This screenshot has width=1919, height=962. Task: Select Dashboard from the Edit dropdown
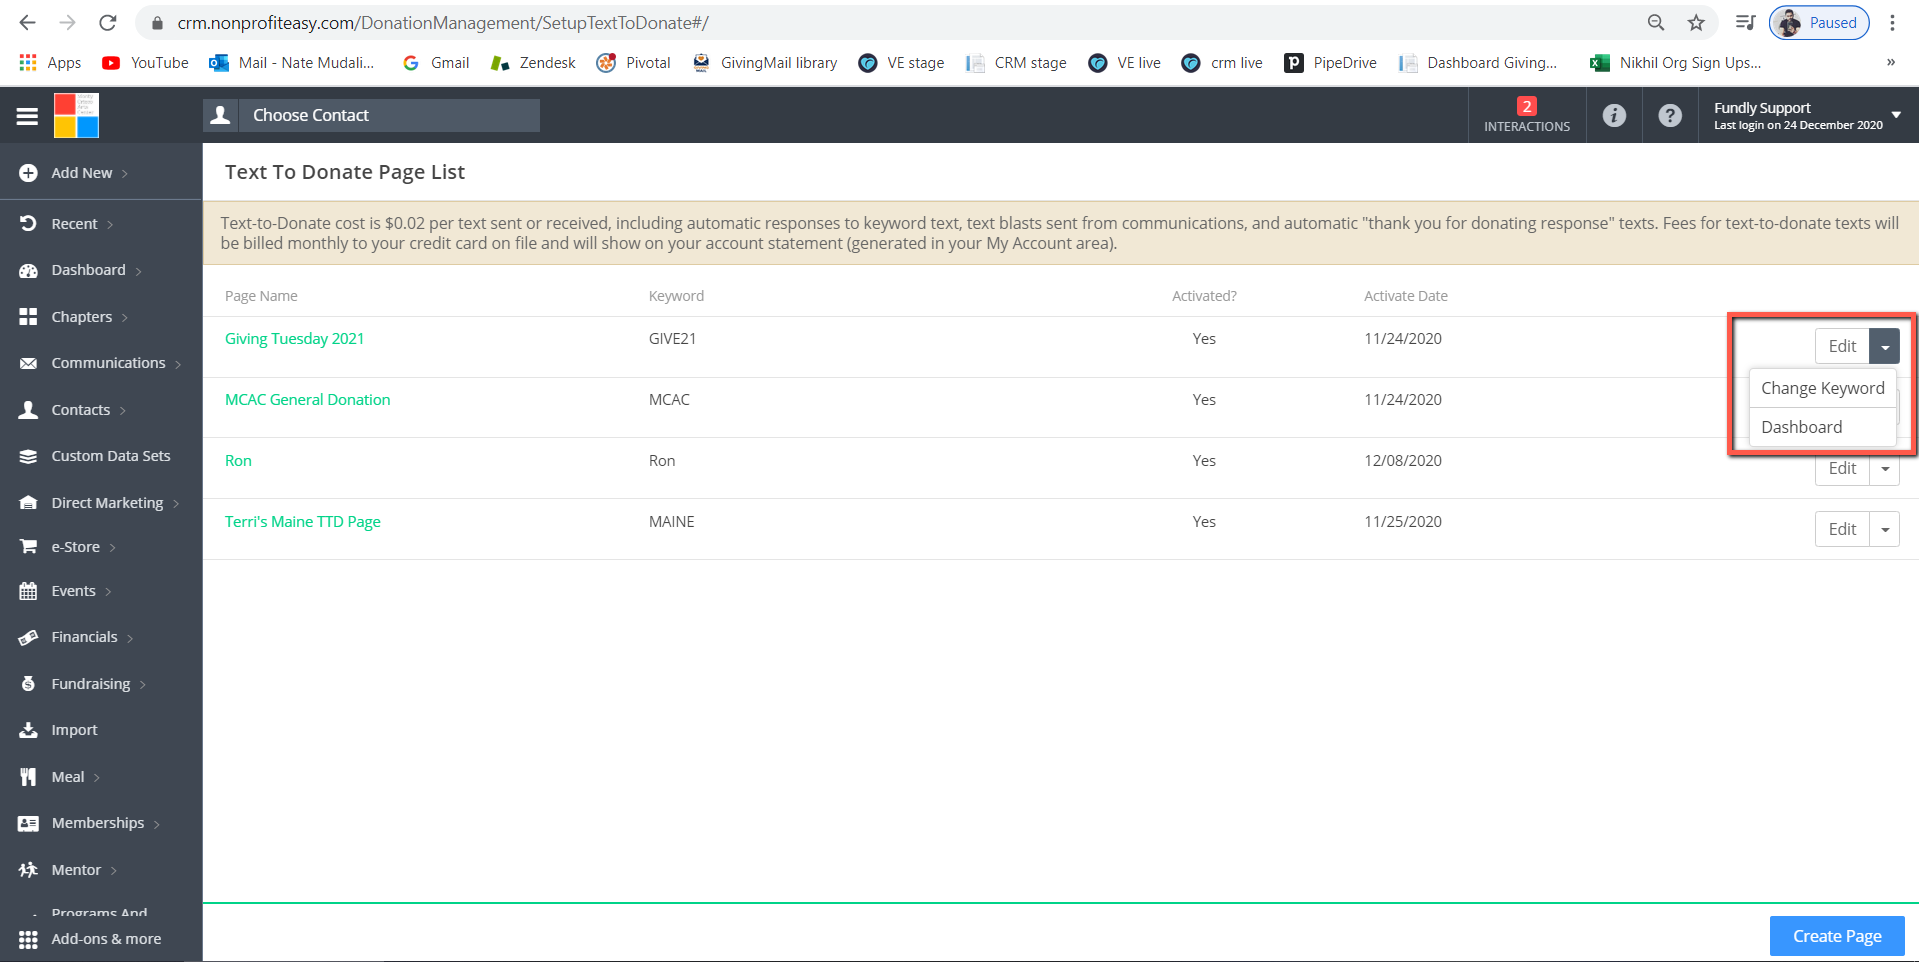click(1822, 427)
